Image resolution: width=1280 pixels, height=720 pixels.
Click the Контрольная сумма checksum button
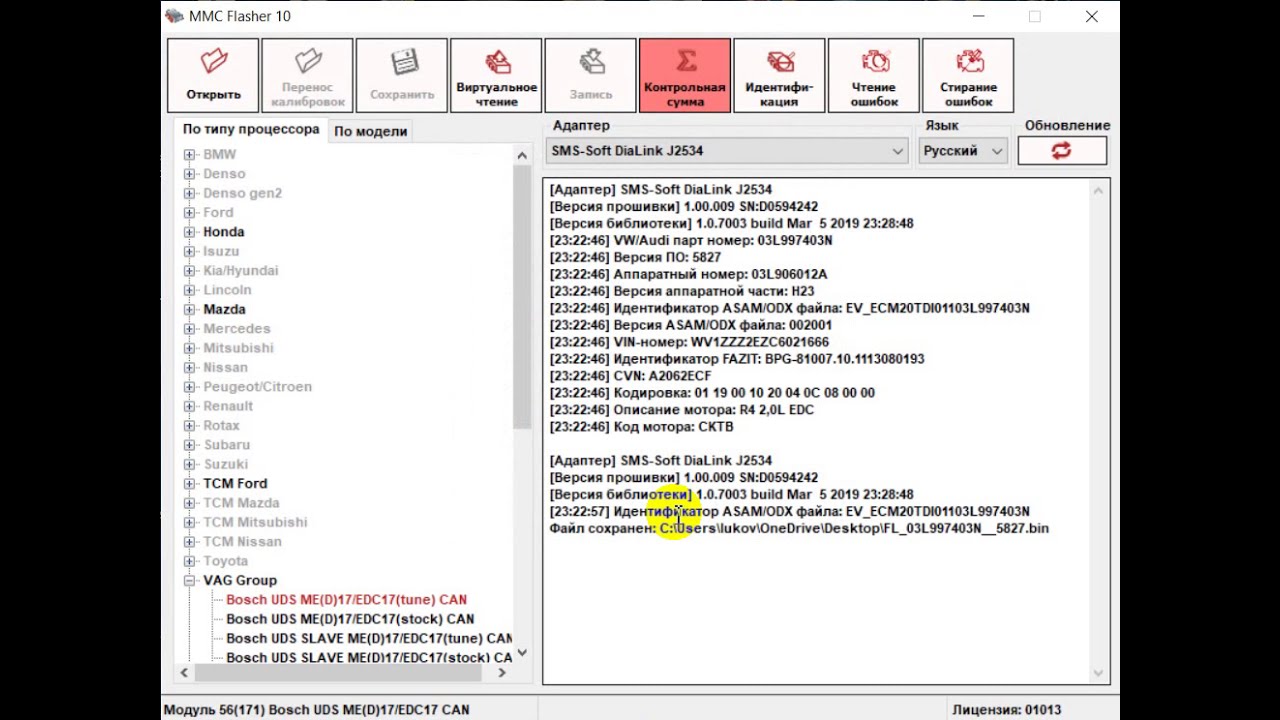coord(685,76)
